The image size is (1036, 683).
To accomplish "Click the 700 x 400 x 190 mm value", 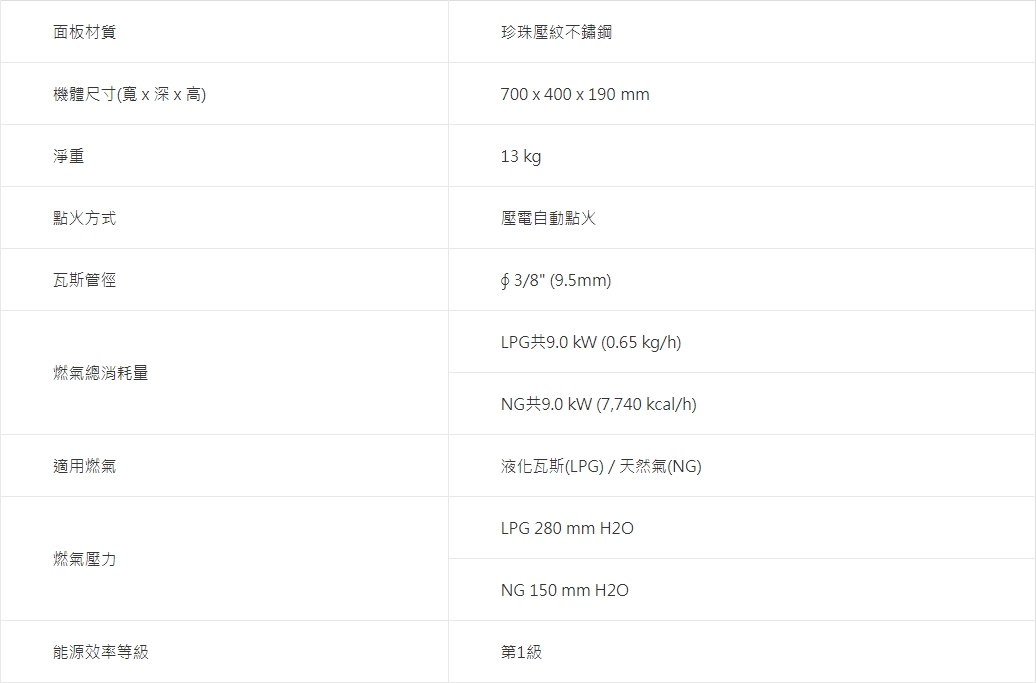I will [x=575, y=94].
